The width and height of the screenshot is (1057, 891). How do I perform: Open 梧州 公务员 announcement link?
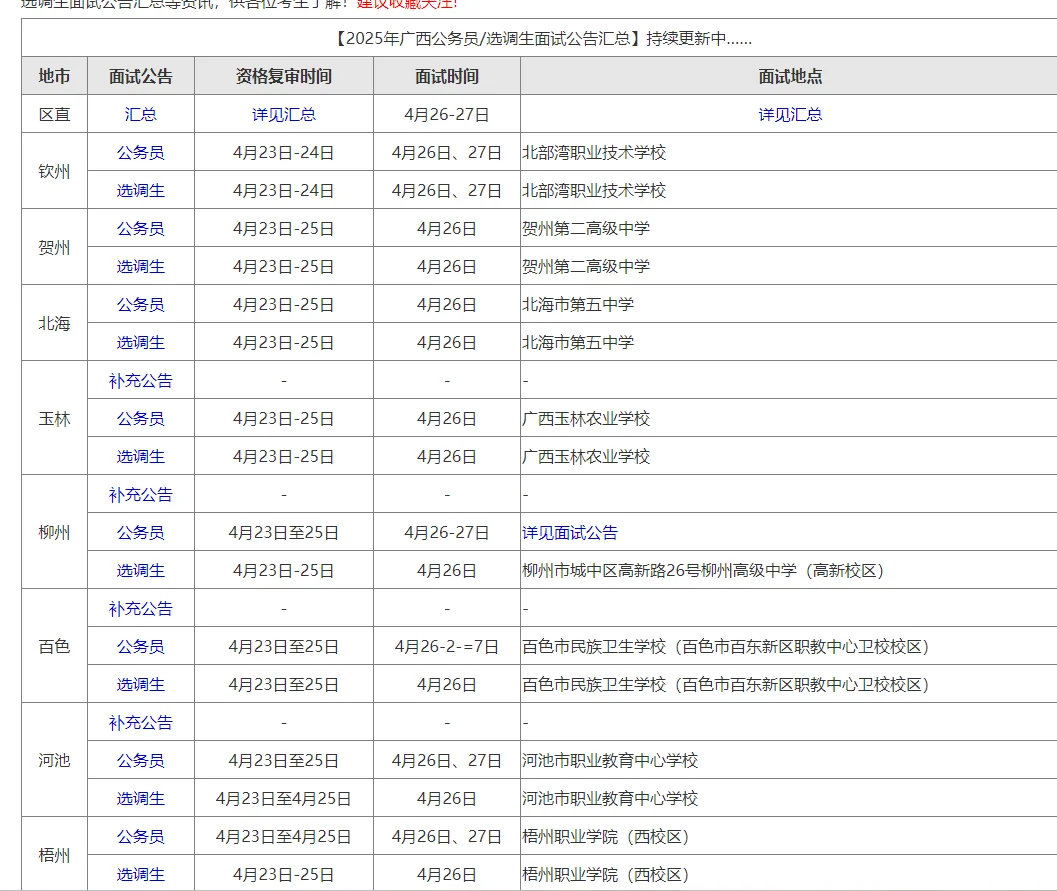coord(140,836)
